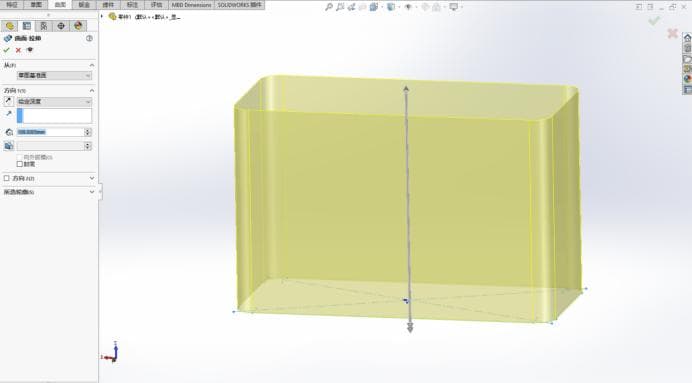
Task: Click the depth value spinner arrows
Action: (88, 132)
